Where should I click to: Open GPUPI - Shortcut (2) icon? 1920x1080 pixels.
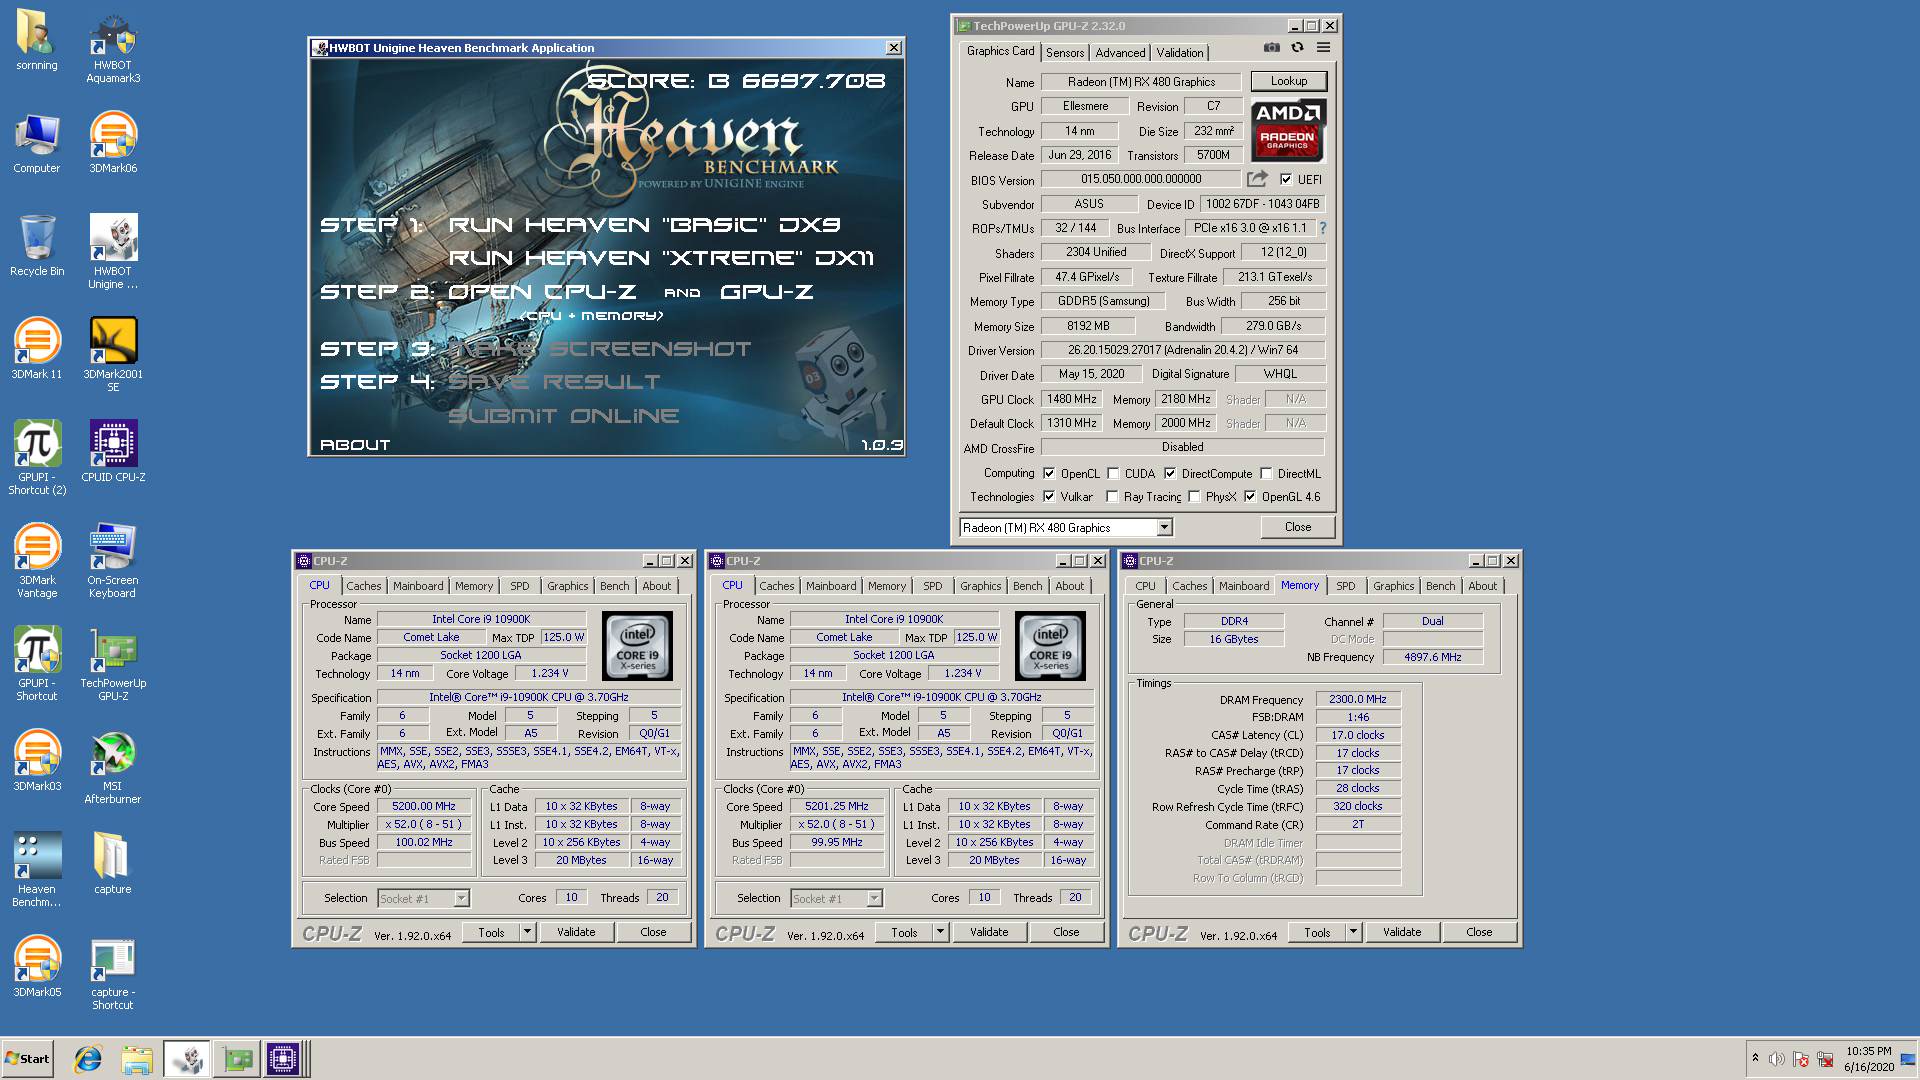tap(37, 459)
